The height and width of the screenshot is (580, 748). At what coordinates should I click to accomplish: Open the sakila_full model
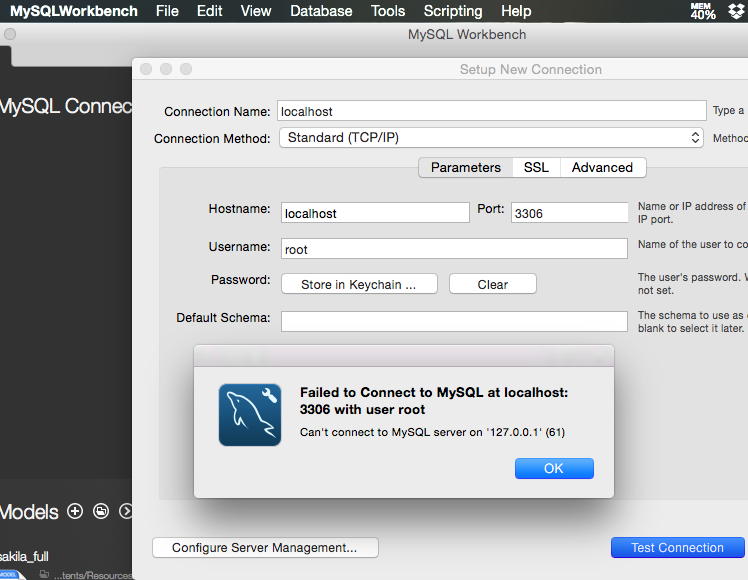click(x=24, y=557)
